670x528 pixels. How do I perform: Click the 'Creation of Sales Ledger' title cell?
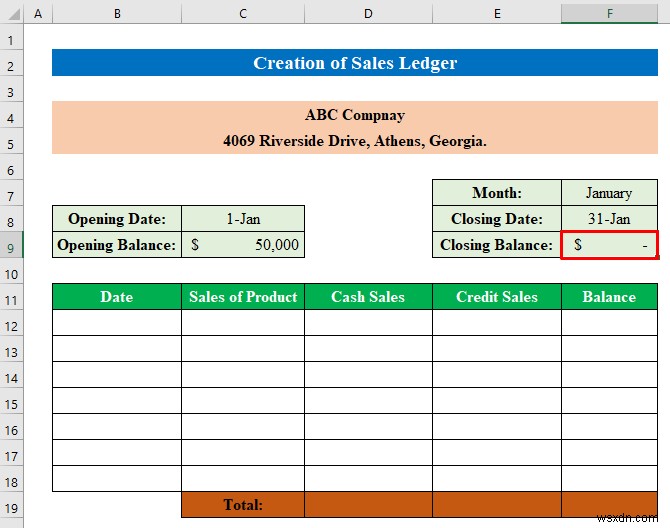tap(355, 63)
